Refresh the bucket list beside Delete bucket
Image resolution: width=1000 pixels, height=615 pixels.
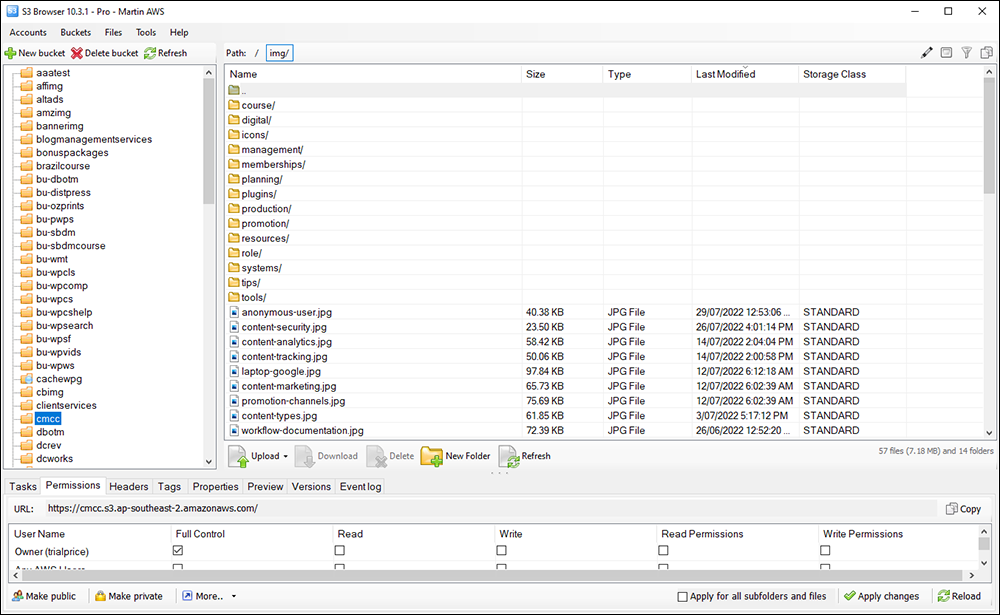point(165,53)
